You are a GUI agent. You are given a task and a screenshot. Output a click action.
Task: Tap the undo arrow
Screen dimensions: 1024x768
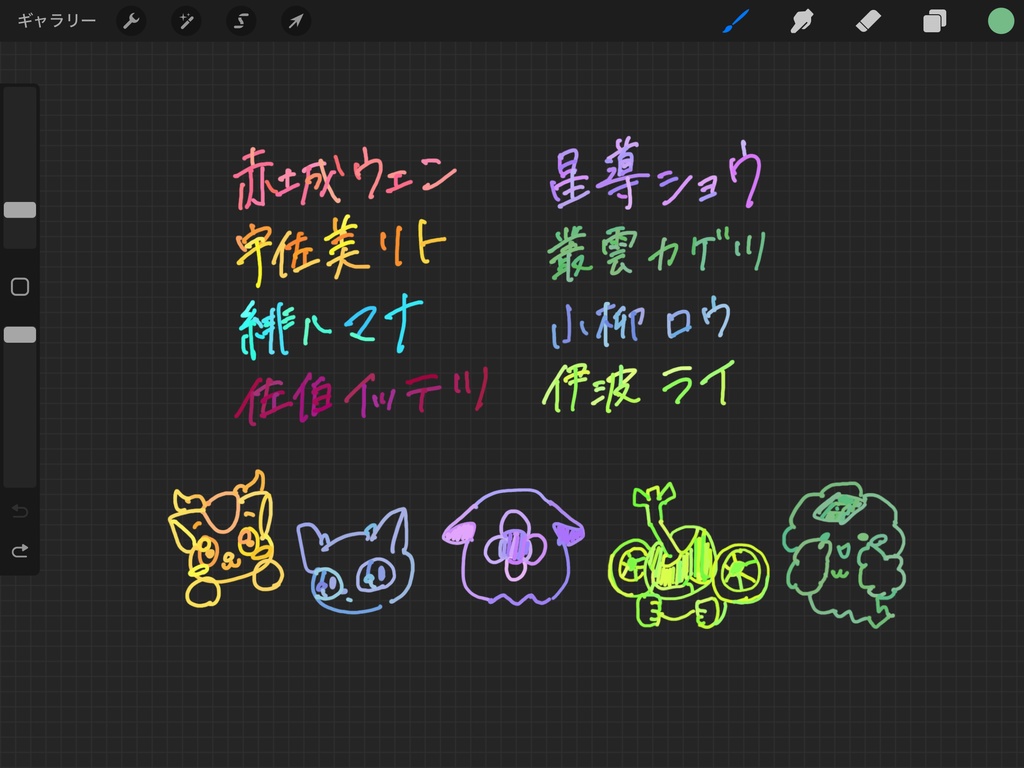coord(20,511)
